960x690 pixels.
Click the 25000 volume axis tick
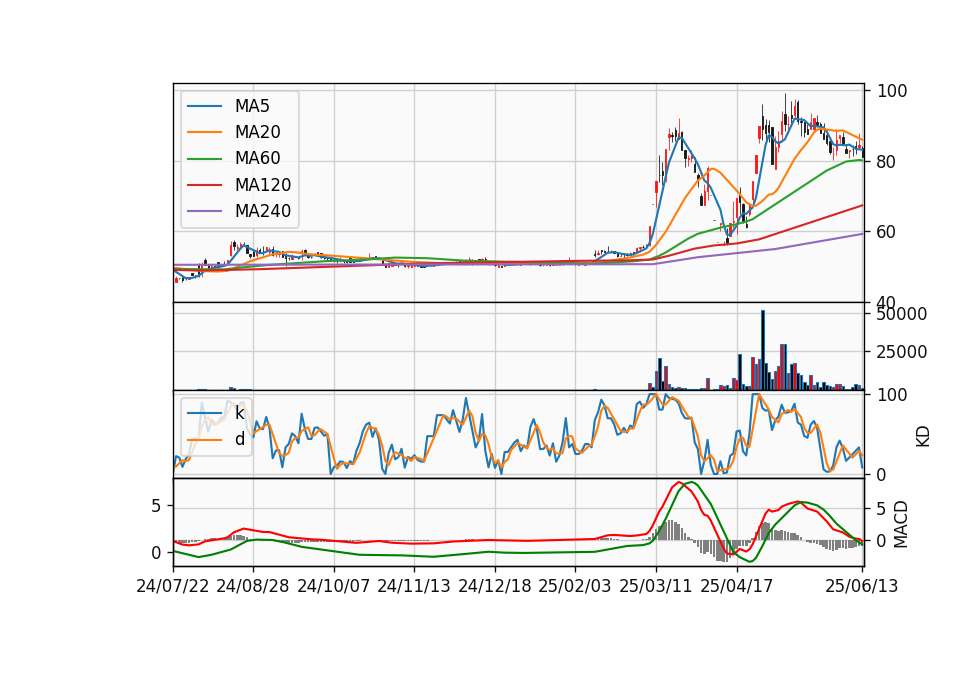902,352
